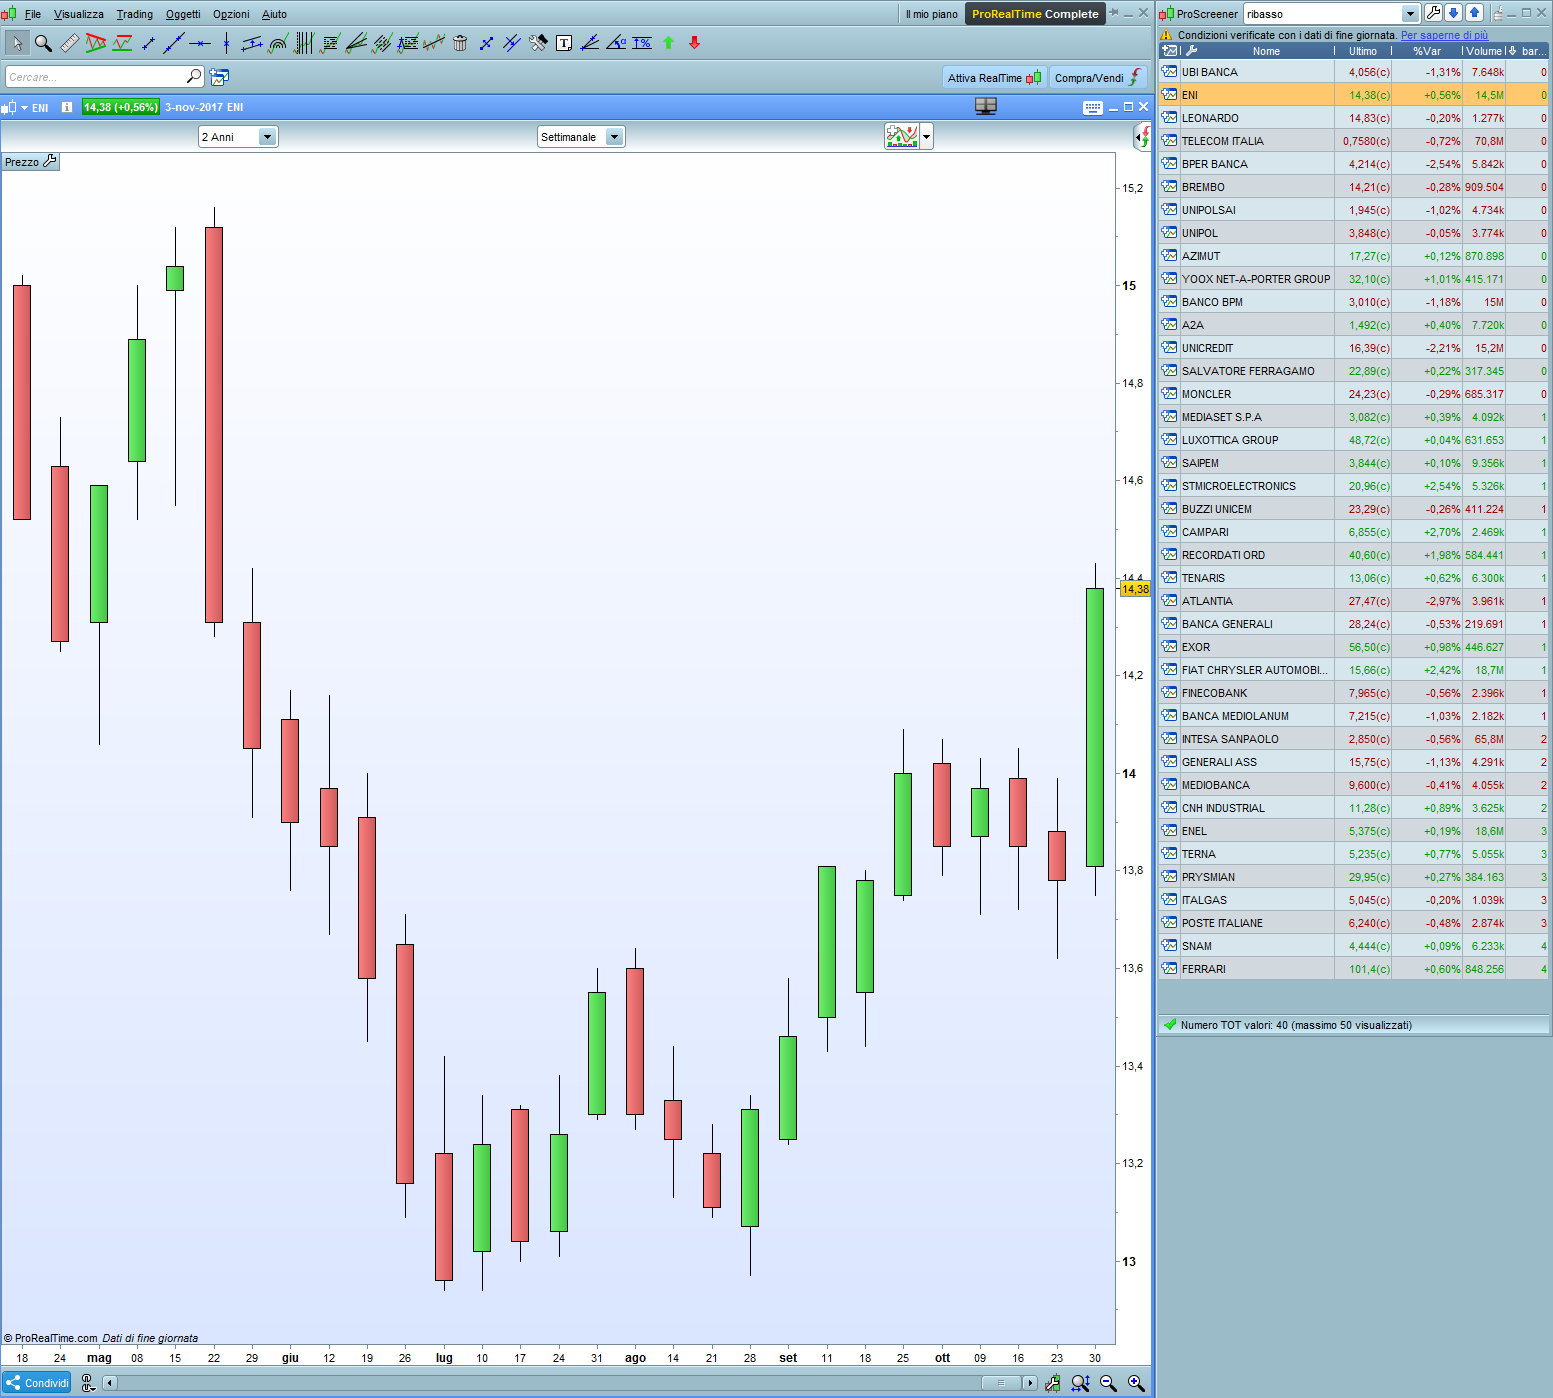Click zoom out magnifier below chart
Screen dimensions: 1553x1398
[x=1108, y=1383]
